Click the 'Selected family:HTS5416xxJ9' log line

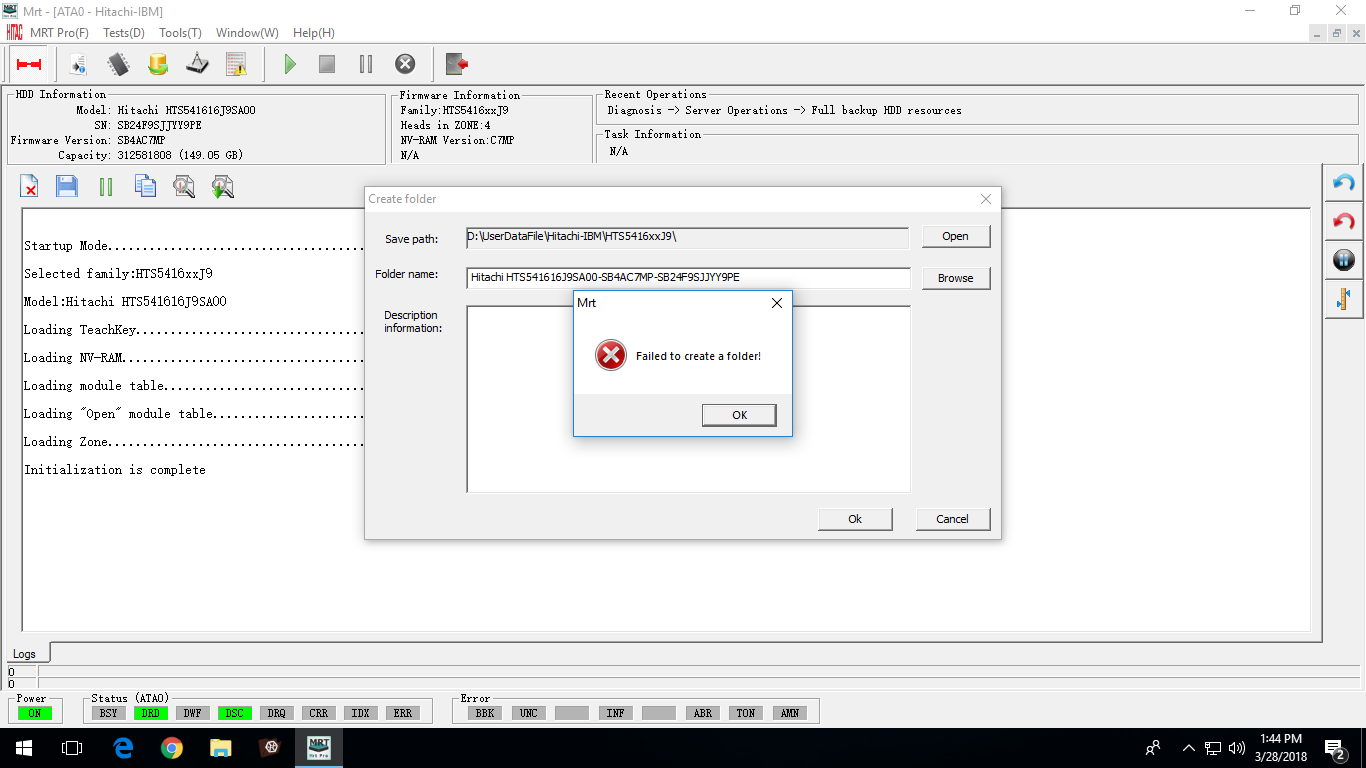118,273
